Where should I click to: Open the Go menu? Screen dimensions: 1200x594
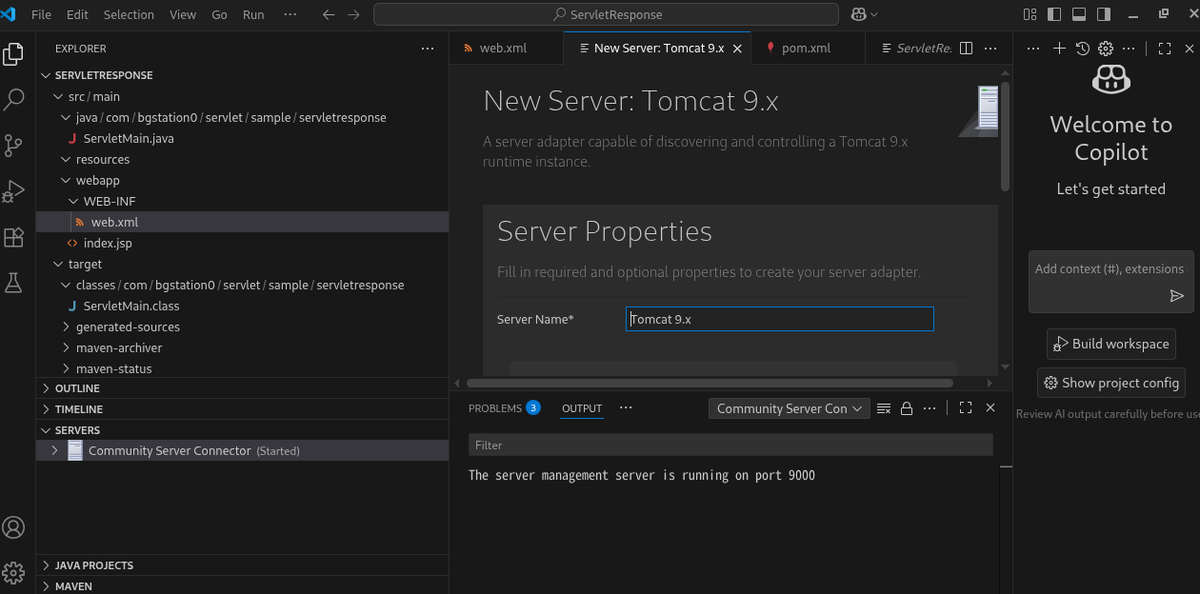219,15
